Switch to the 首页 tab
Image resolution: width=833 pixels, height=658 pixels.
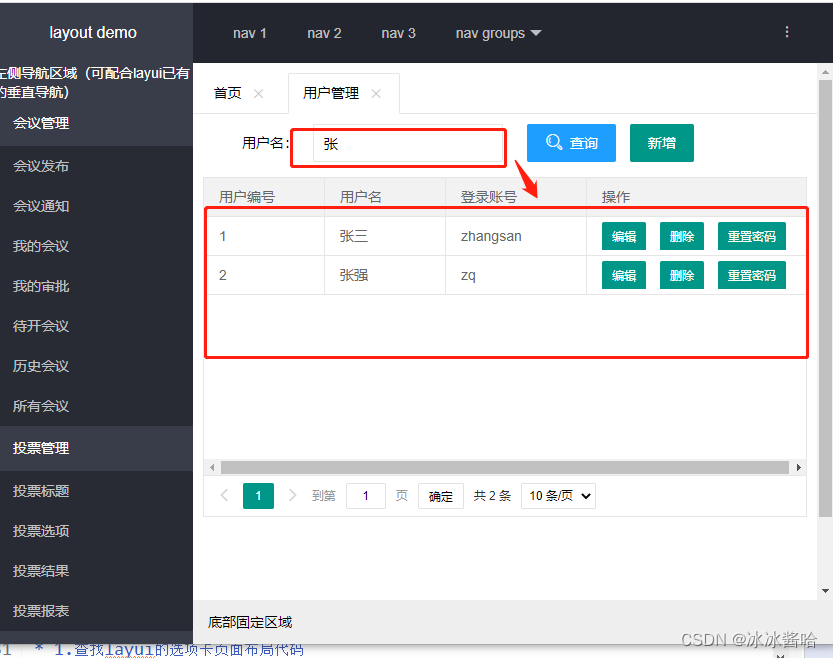(228, 93)
